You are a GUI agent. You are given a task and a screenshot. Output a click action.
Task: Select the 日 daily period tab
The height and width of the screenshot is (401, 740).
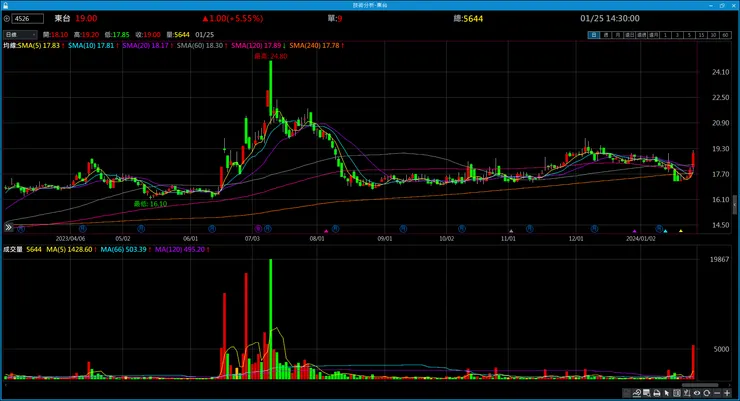coord(594,35)
